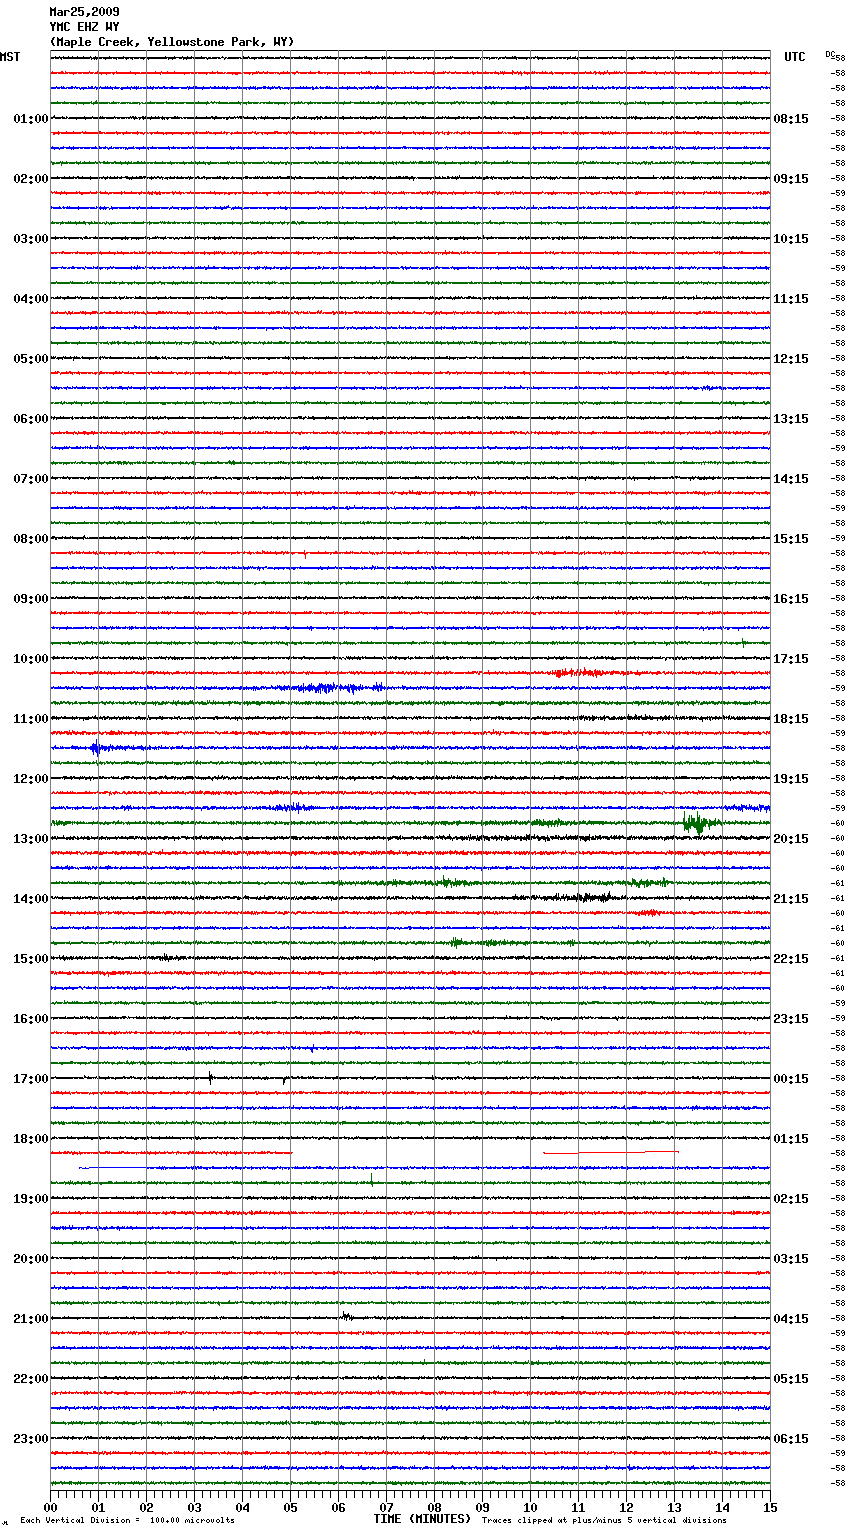850x1534 pixels.
Task: Select the 12:00 MST time label
Action: 31,779
